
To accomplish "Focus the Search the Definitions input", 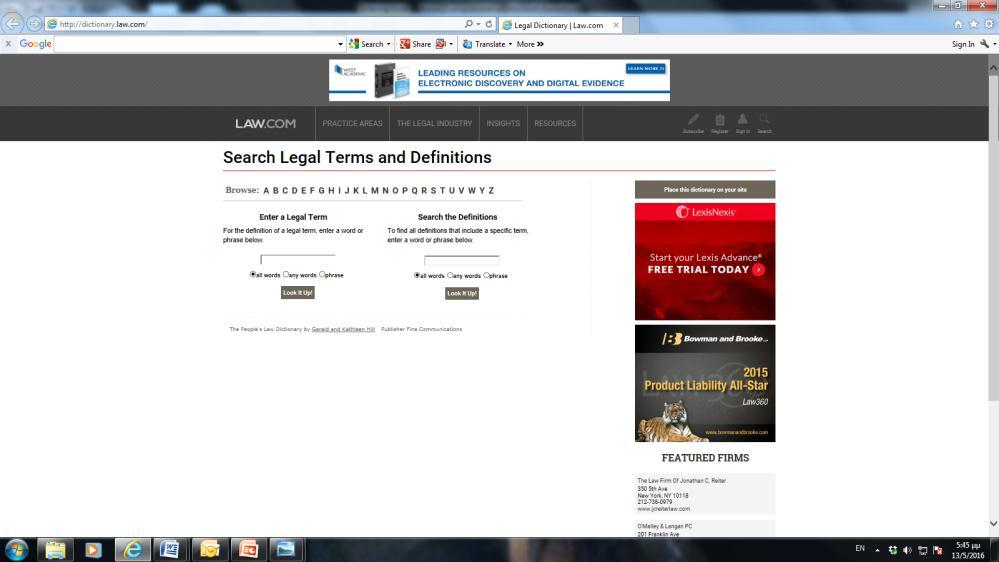I will pos(462,259).
